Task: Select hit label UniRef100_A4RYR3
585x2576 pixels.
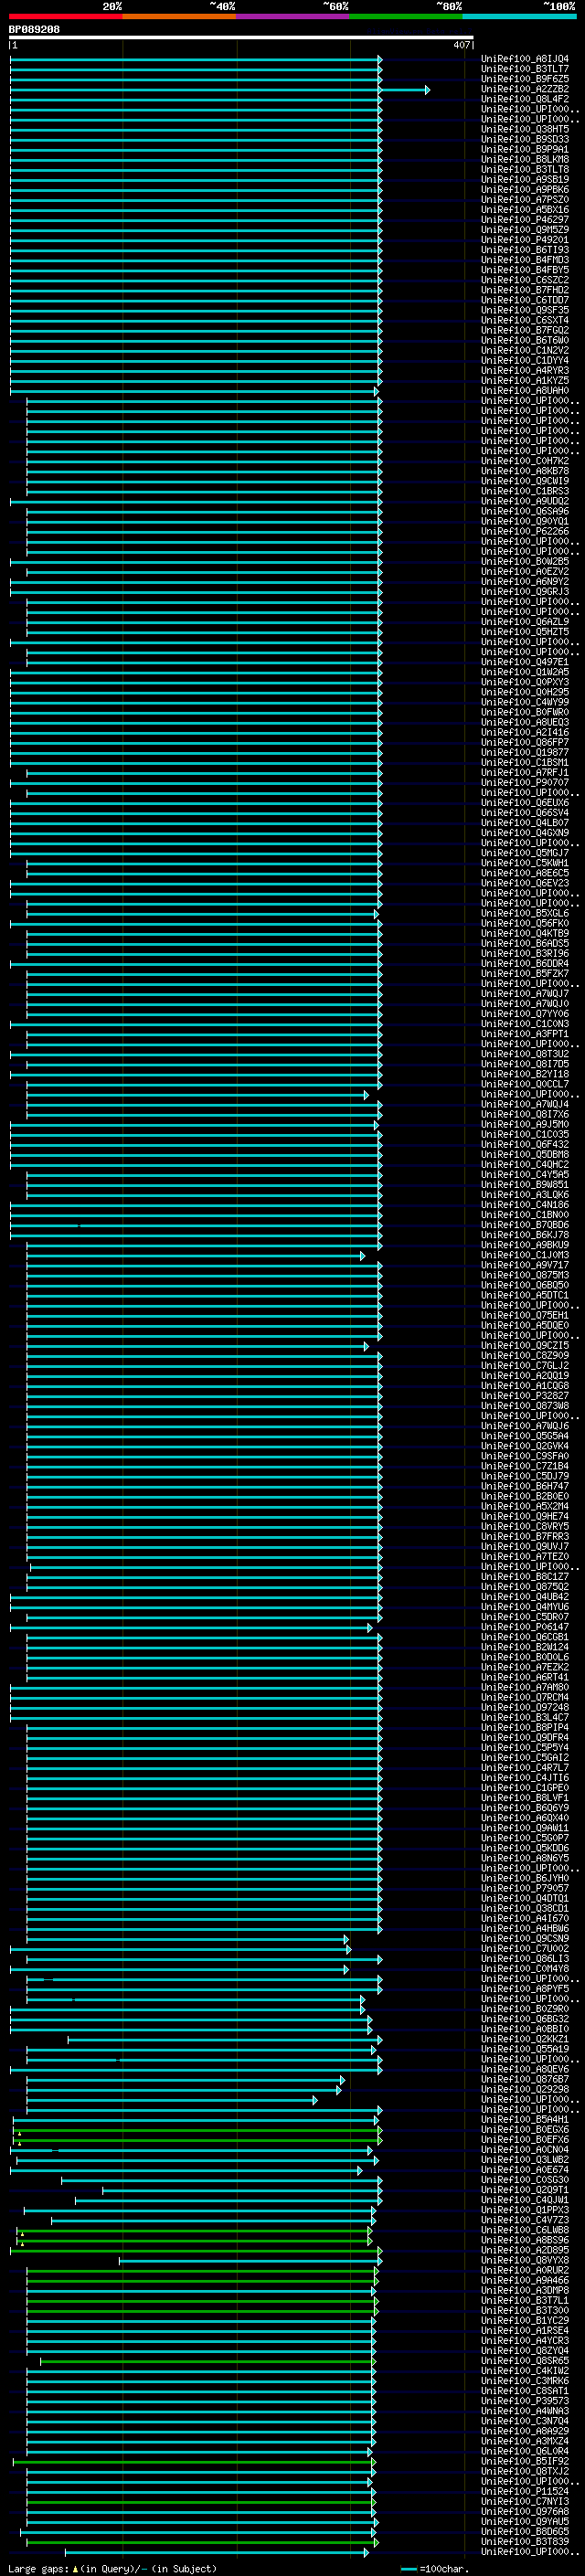Action: click(524, 370)
